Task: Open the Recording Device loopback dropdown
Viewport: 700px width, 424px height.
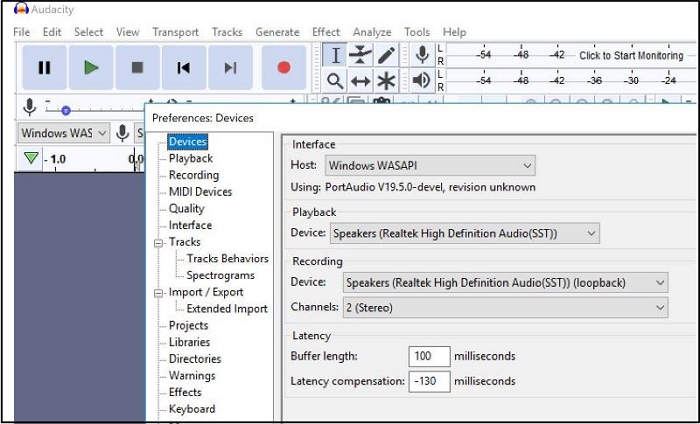Action: tap(505, 283)
